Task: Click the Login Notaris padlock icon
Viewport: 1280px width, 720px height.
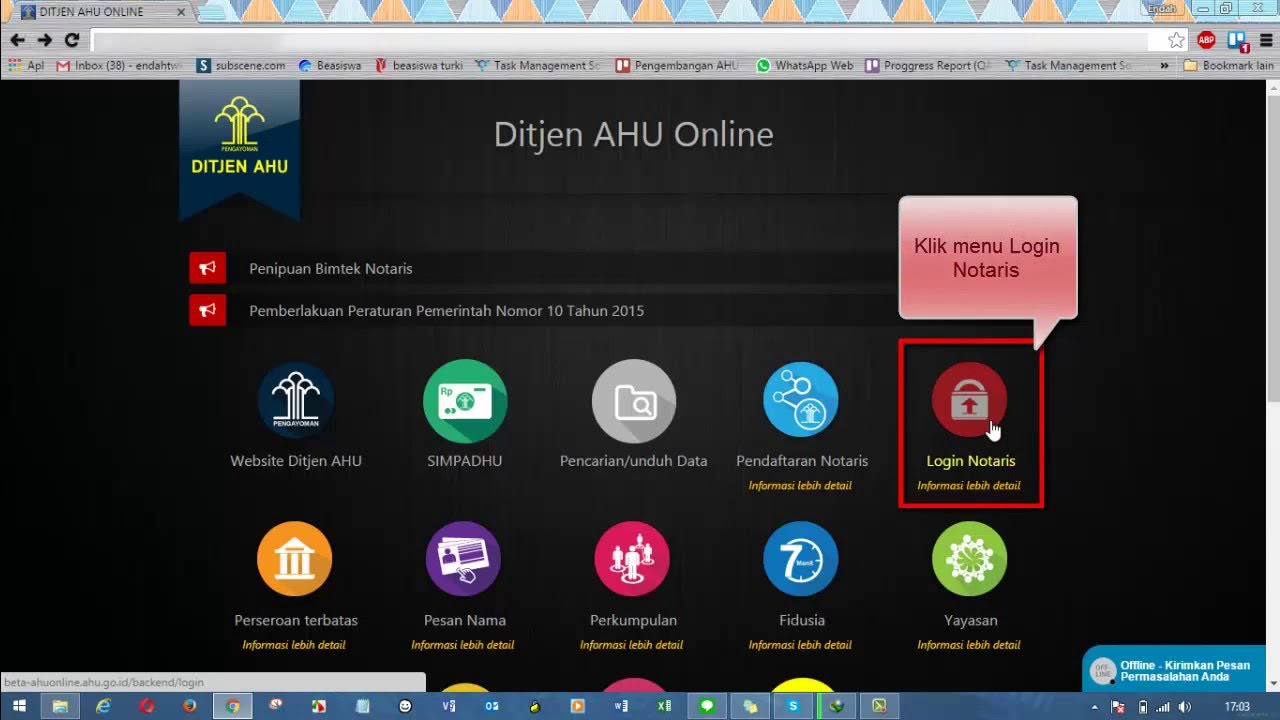Action: point(969,400)
